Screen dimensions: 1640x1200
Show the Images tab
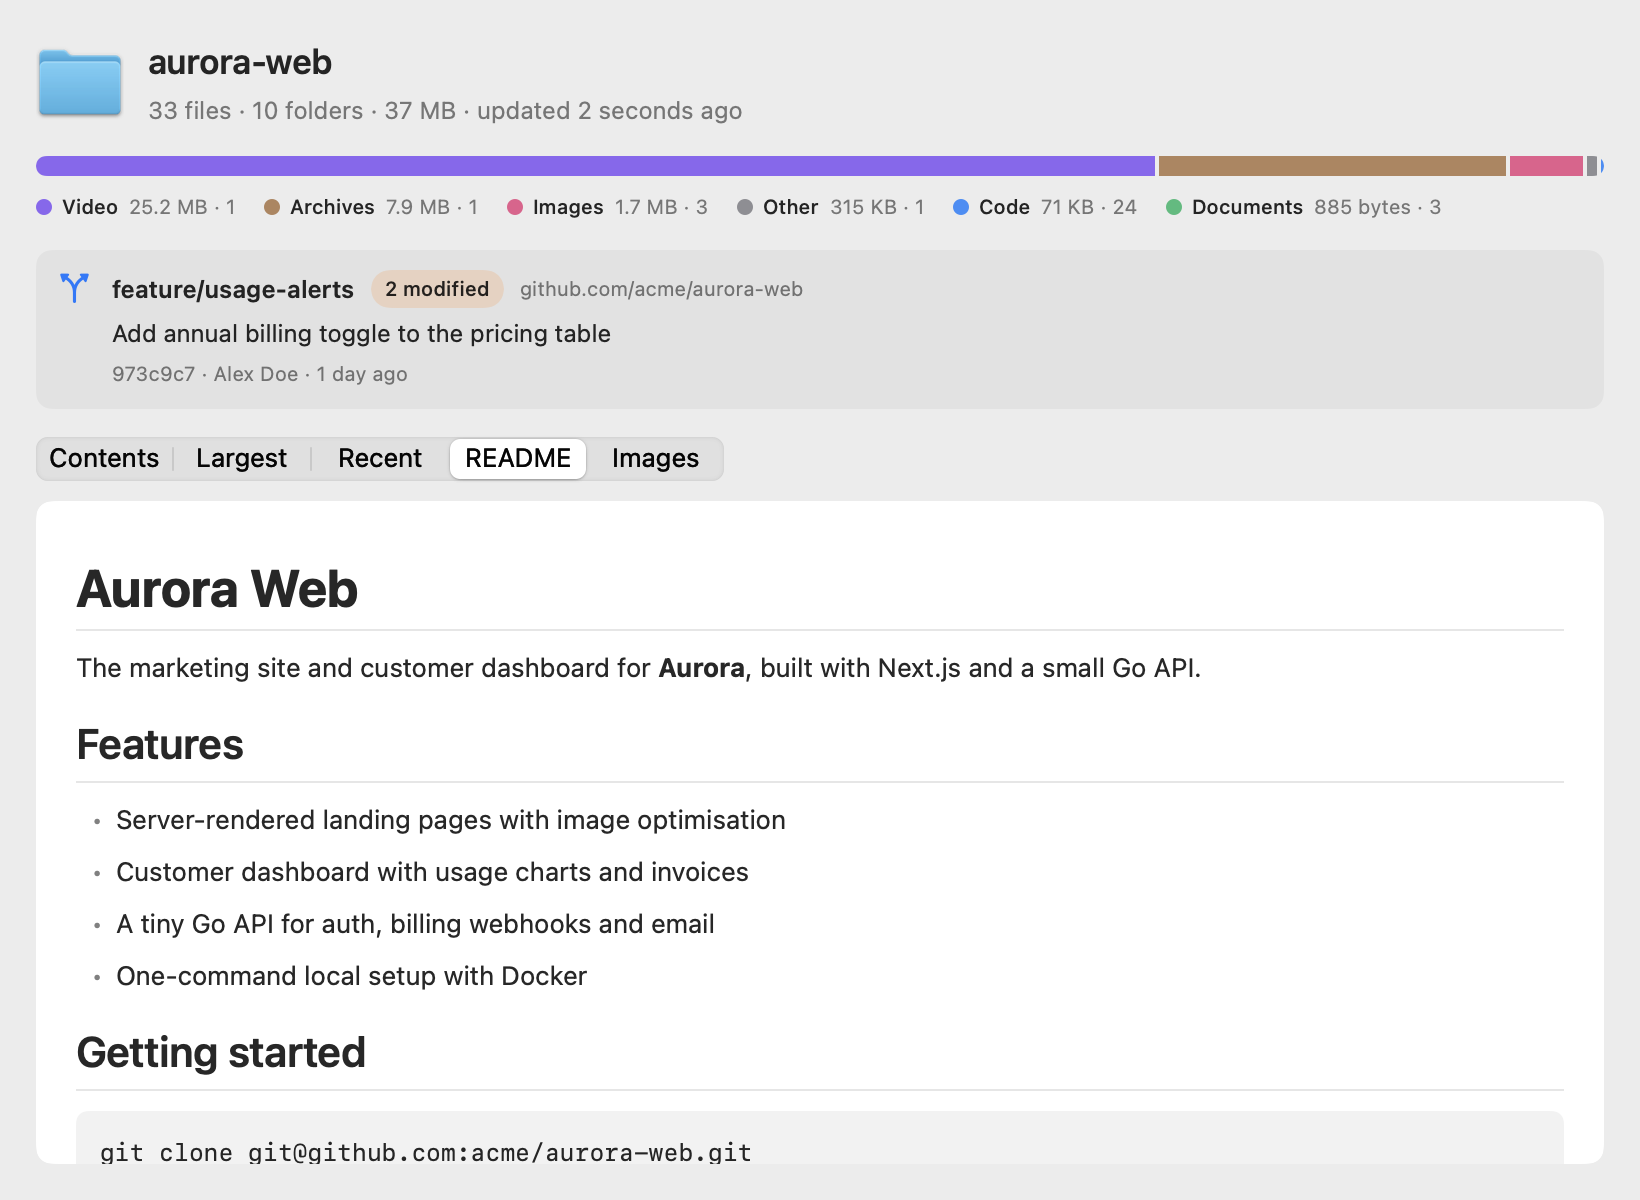655,459
